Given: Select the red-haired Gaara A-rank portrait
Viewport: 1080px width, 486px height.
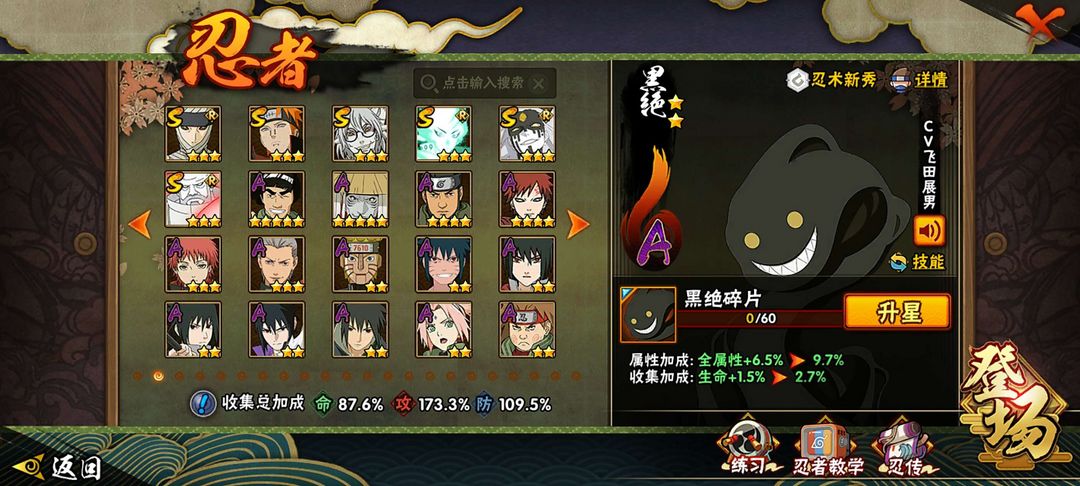Looking at the screenshot, I should click(x=528, y=199).
